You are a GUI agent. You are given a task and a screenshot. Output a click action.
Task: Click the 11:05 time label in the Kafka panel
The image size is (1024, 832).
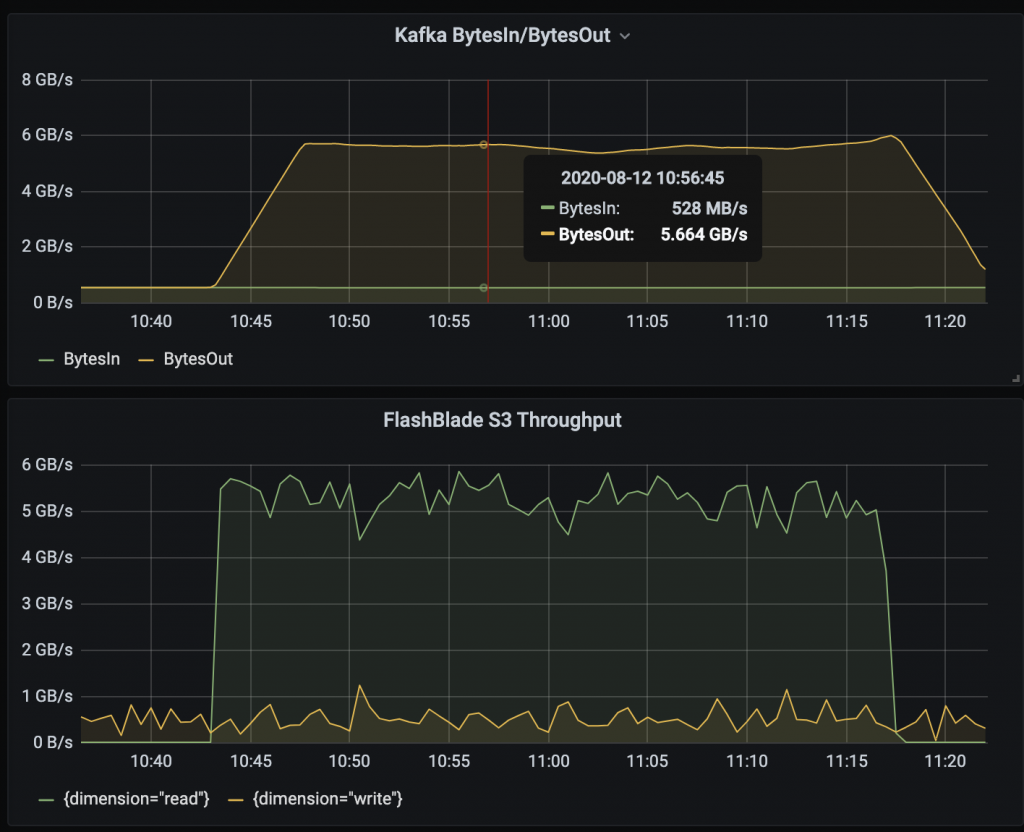(647, 321)
